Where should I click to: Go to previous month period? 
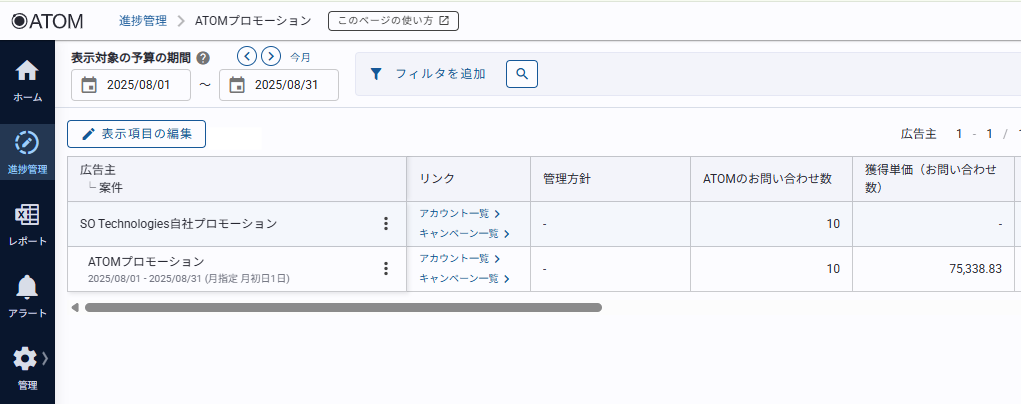pyautogui.click(x=247, y=56)
